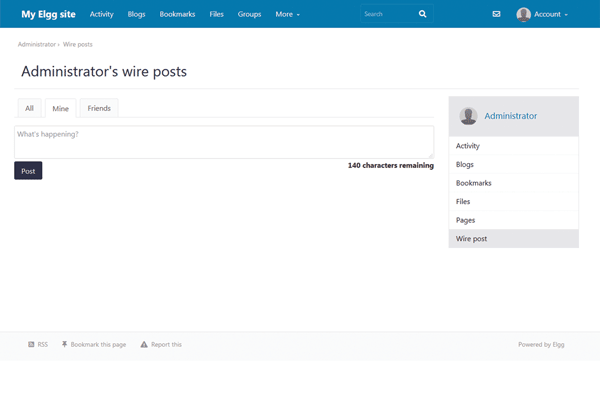This screenshot has width=600, height=400.
Task: Click the RSS feed icon in footer
Action: click(x=31, y=344)
